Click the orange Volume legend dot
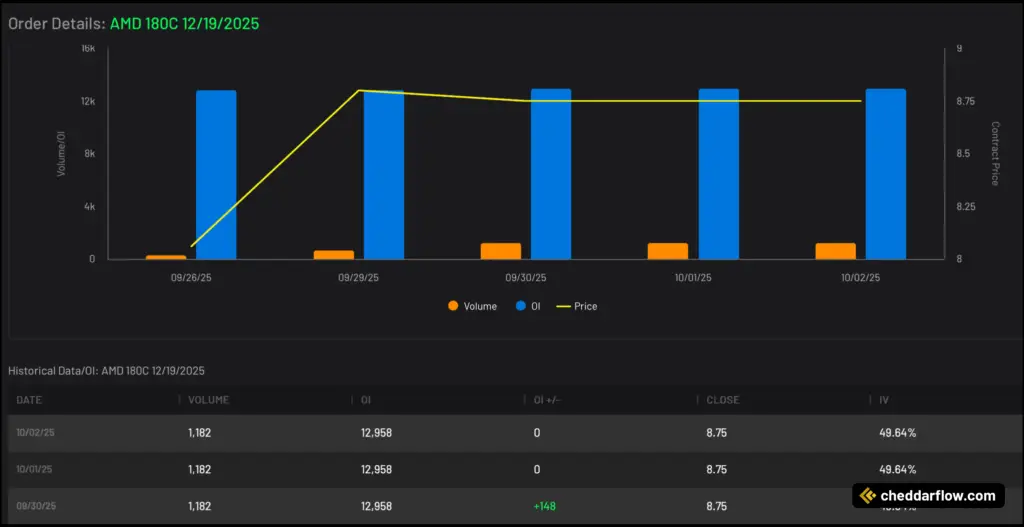1024x527 pixels. click(453, 306)
